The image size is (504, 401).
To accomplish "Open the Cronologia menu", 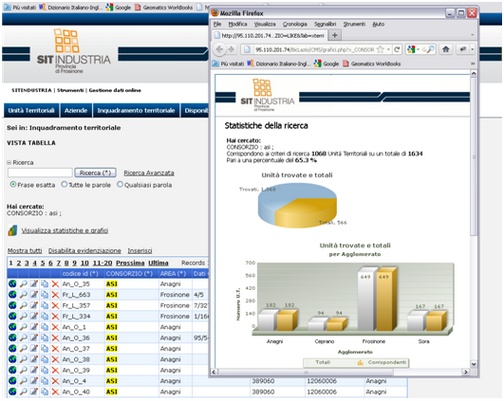I will [295, 24].
